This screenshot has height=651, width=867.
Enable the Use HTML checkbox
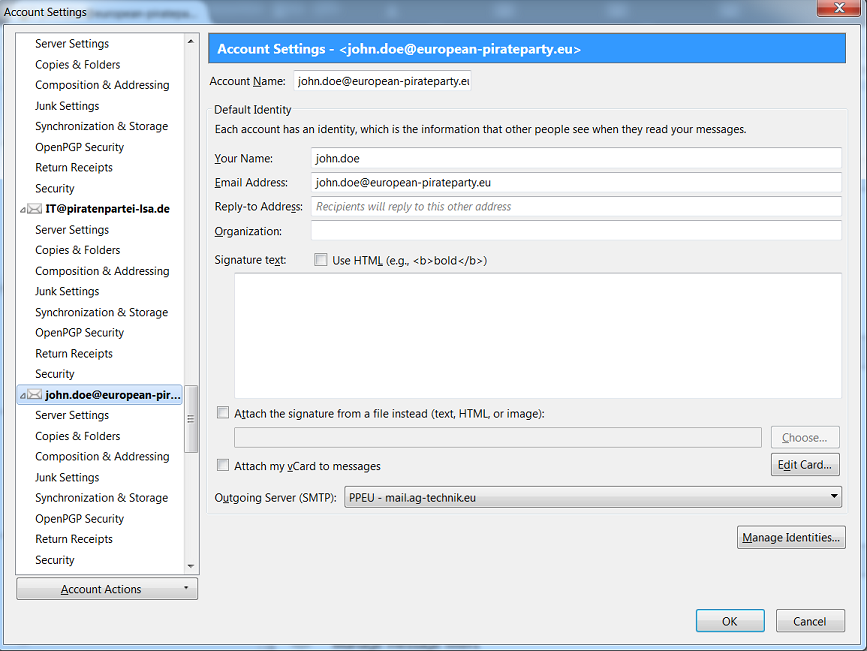coord(321,260)
